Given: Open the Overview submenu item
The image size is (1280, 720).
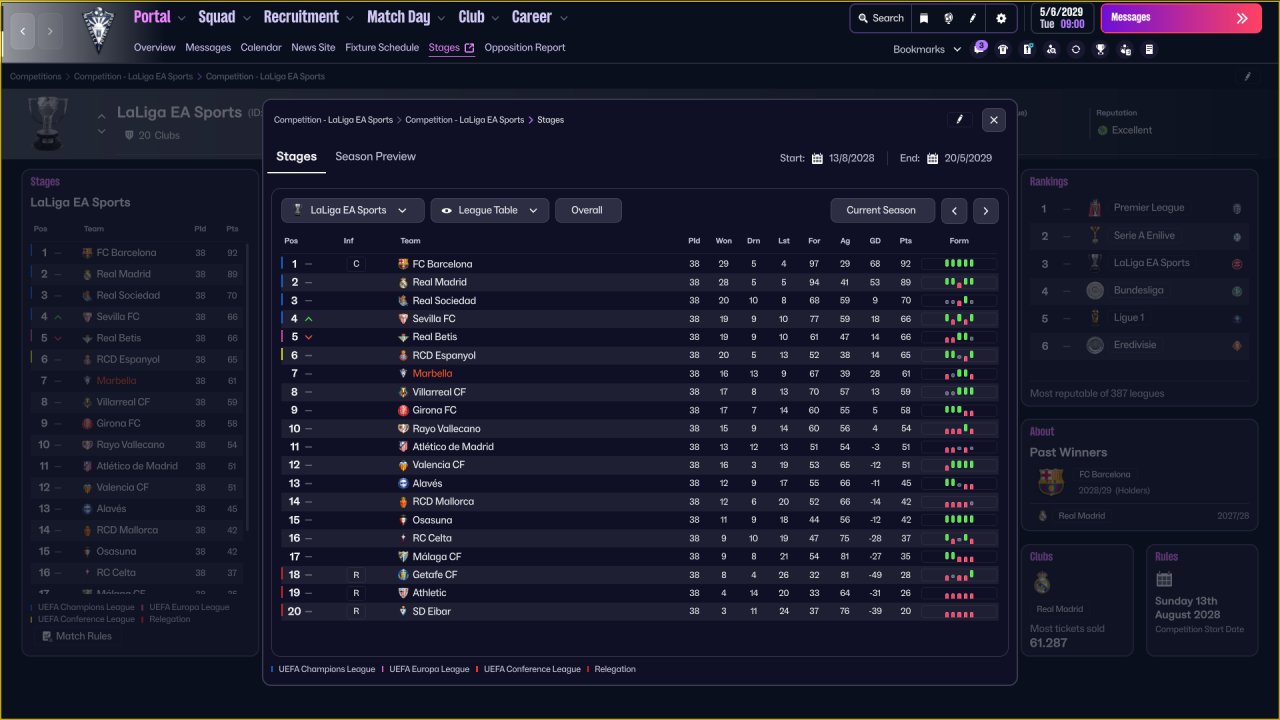Looking at the screenshot, I should pyautogui.click(x=155, y=48).
